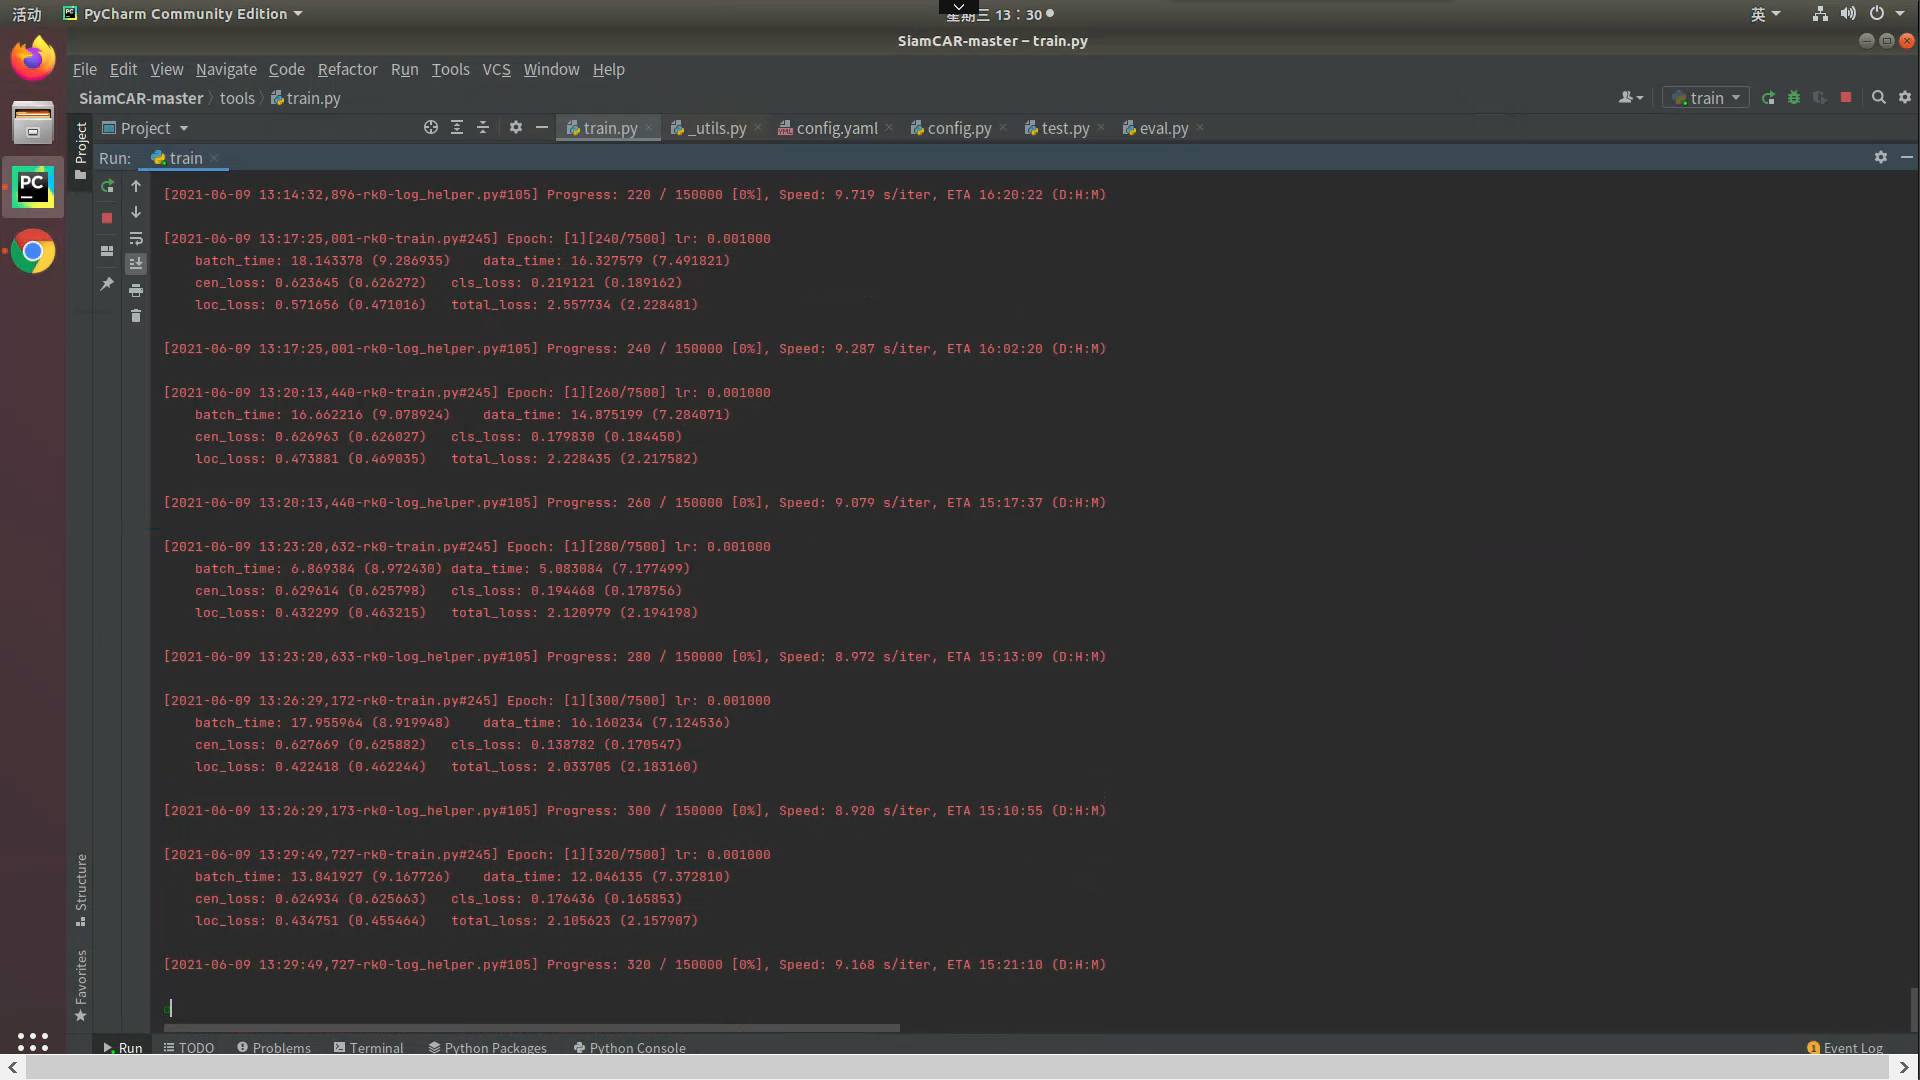Collapse all in Project toolbar
Image resolution: width=1920 pixels, height=1080 pixels.
point(483,128)
